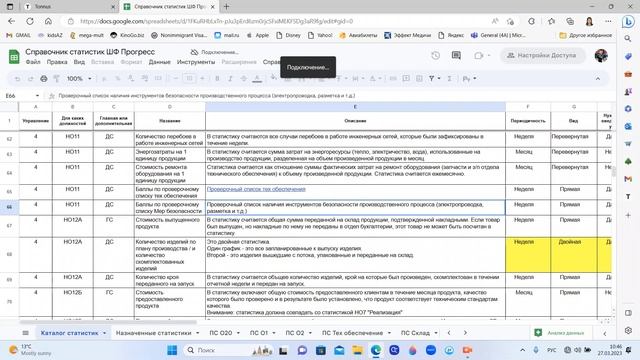The height and width of the screenshot is (360, 640).
Task: Open the Gmail icon in Edge sidebar
Action: click(628, 179)
